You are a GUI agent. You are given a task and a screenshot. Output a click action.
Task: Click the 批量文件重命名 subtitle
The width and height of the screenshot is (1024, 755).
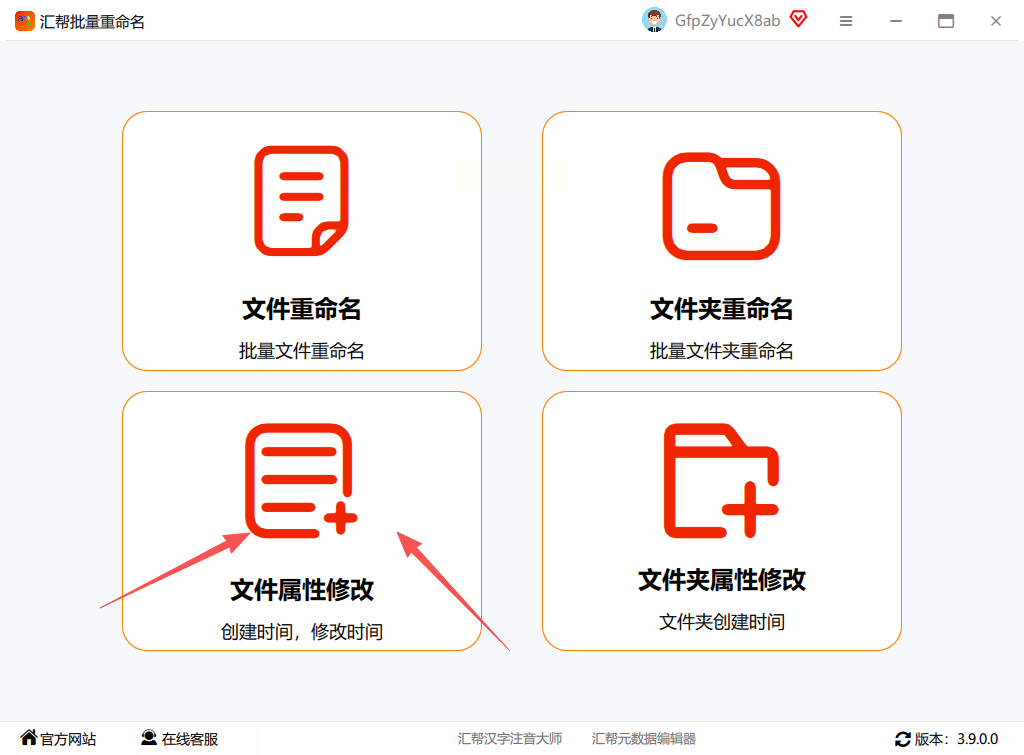302,351
